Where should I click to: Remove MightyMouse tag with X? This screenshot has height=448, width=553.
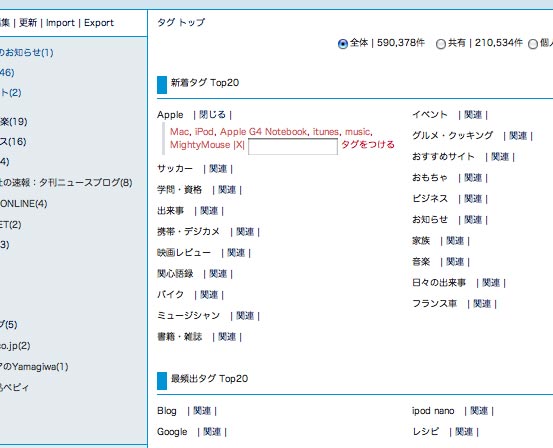[239, 145]
